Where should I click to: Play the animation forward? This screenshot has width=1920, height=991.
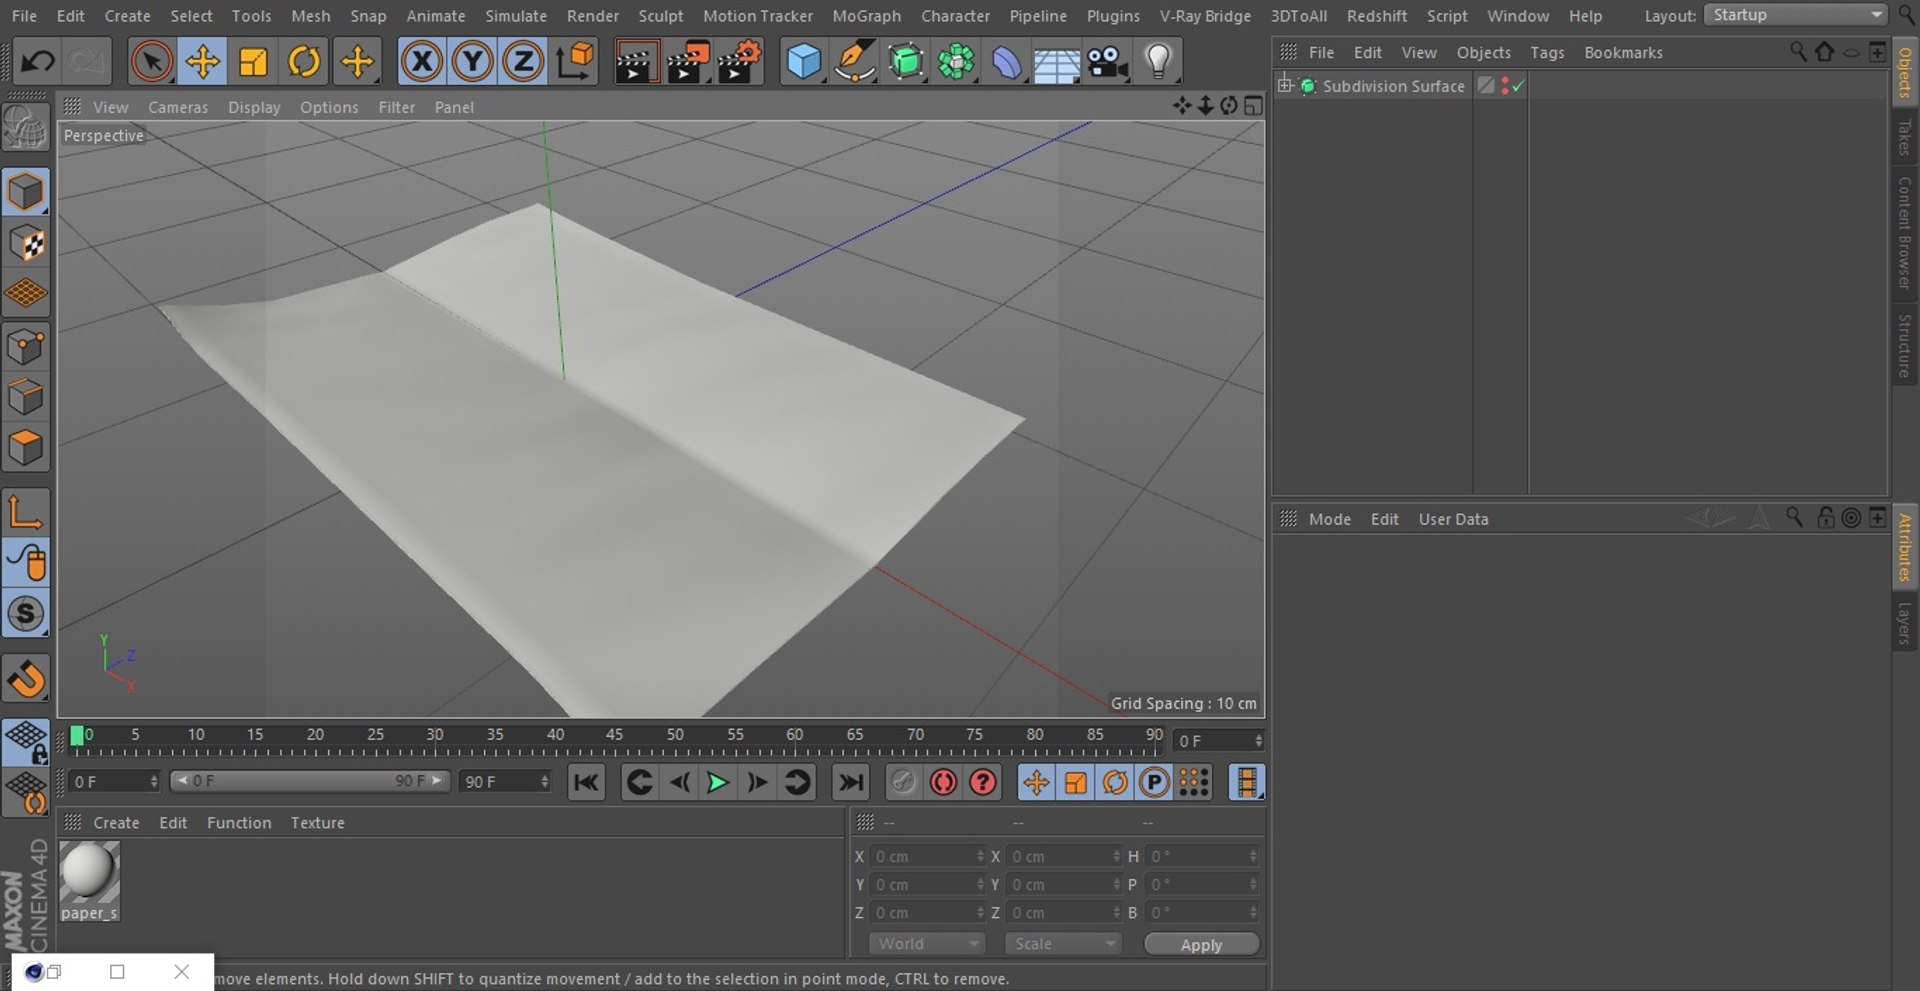pyautogui.click(x=717, y=782)
